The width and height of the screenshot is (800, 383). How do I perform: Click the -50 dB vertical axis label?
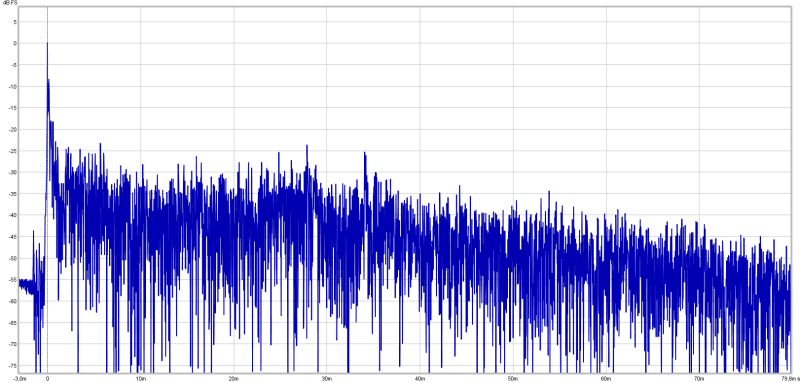(x=13, y=258)
